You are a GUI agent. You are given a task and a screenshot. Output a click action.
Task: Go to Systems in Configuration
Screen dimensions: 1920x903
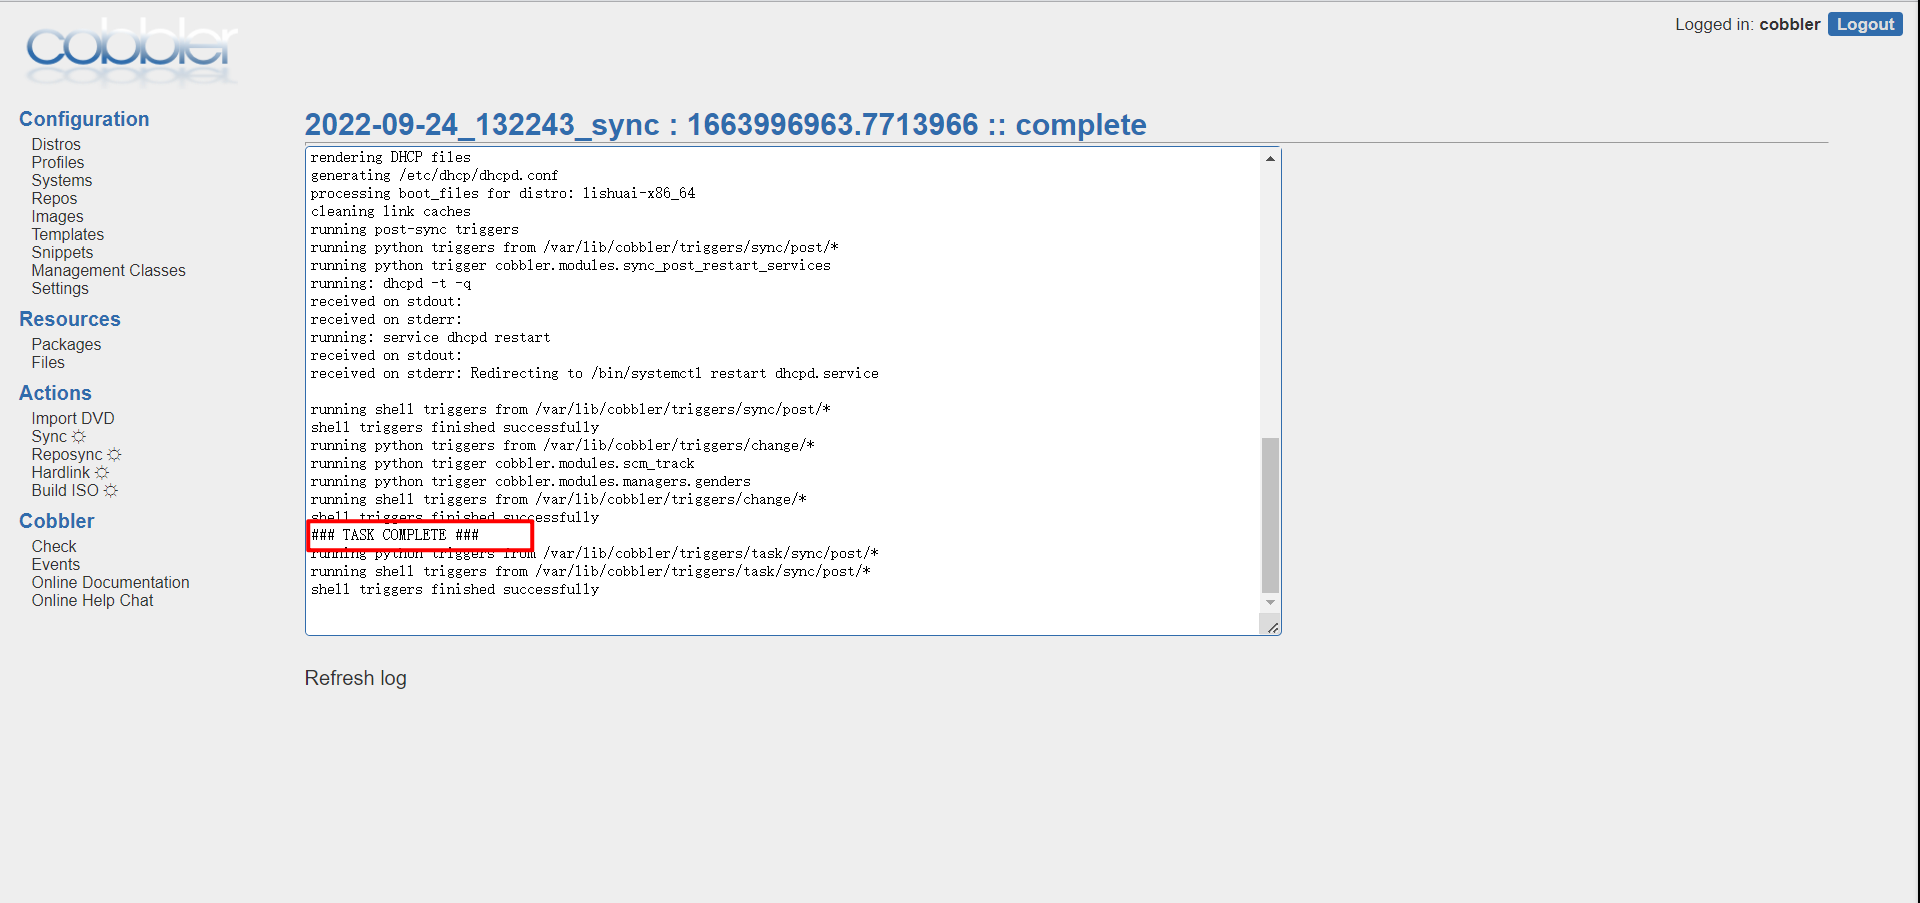coord(62,181)
